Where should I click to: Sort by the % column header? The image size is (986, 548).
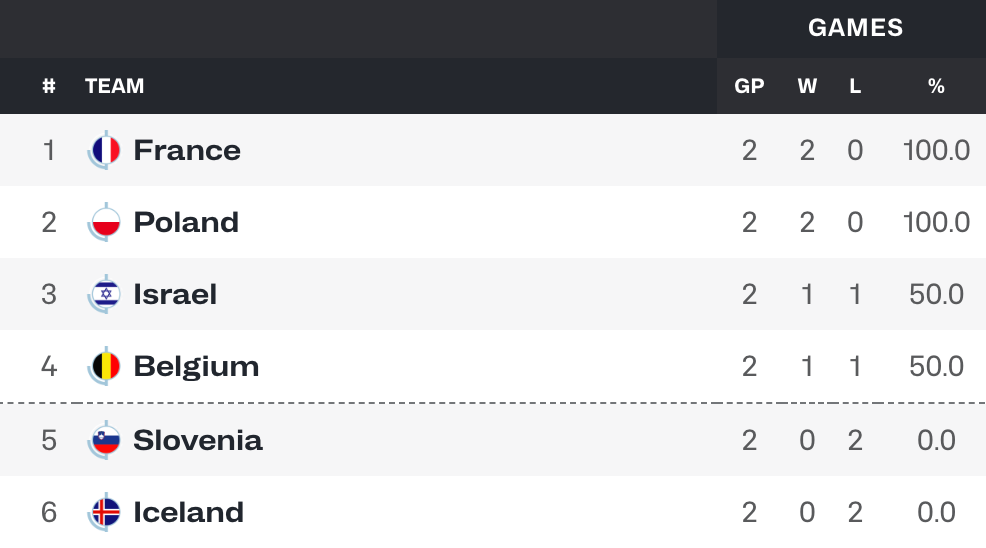click(936, 86)
